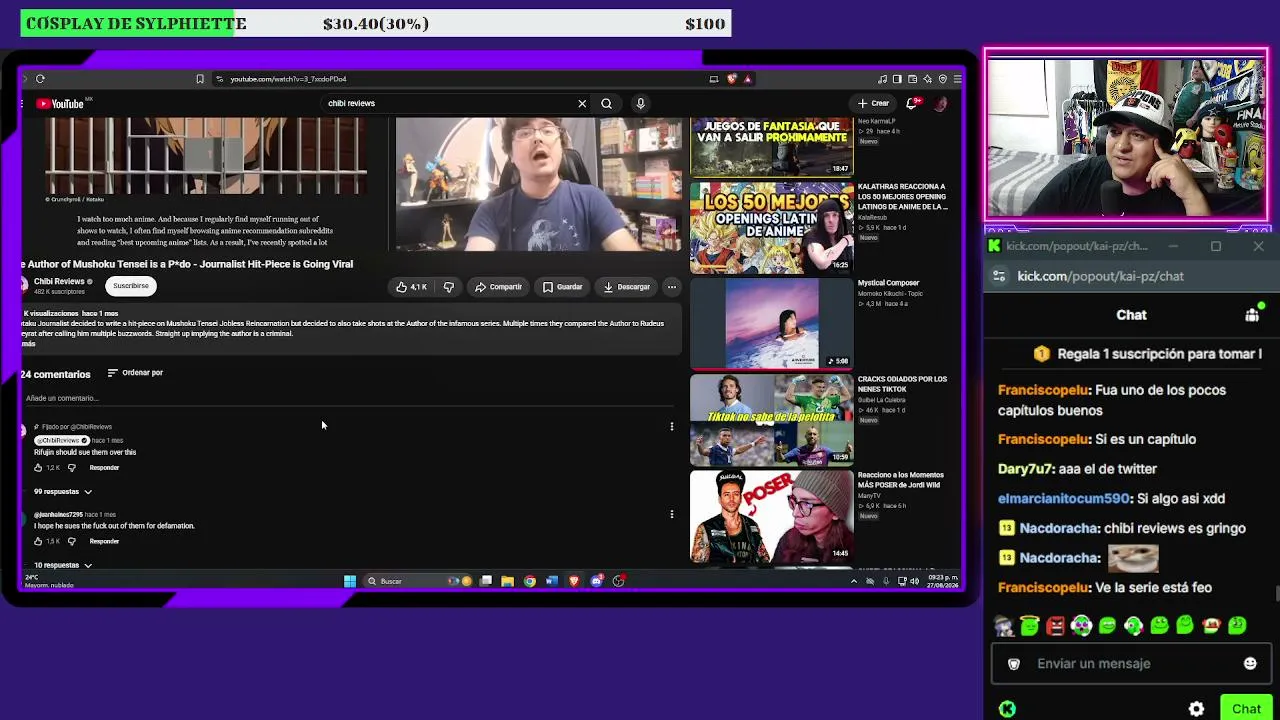1280x720 pixels.
Task: Dislike the 'Rifujin should sue them' comment
Action: (x=71, y=468)
